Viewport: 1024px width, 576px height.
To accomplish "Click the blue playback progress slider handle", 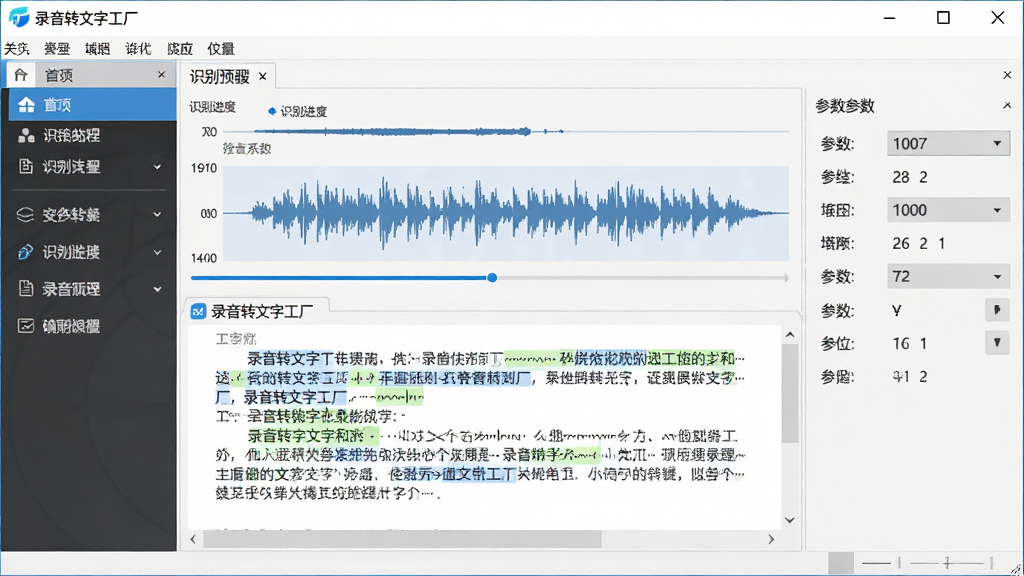I will coord(492,278).
